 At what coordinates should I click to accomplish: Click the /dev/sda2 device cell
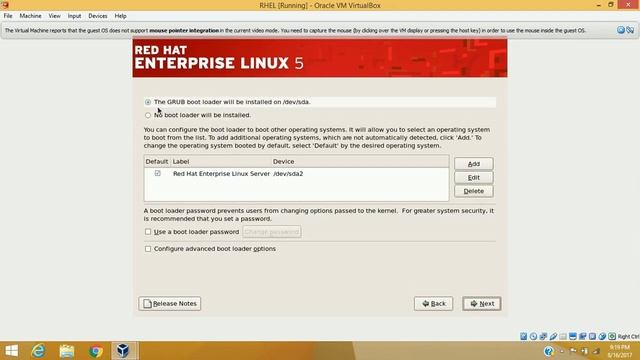(288, 173)
